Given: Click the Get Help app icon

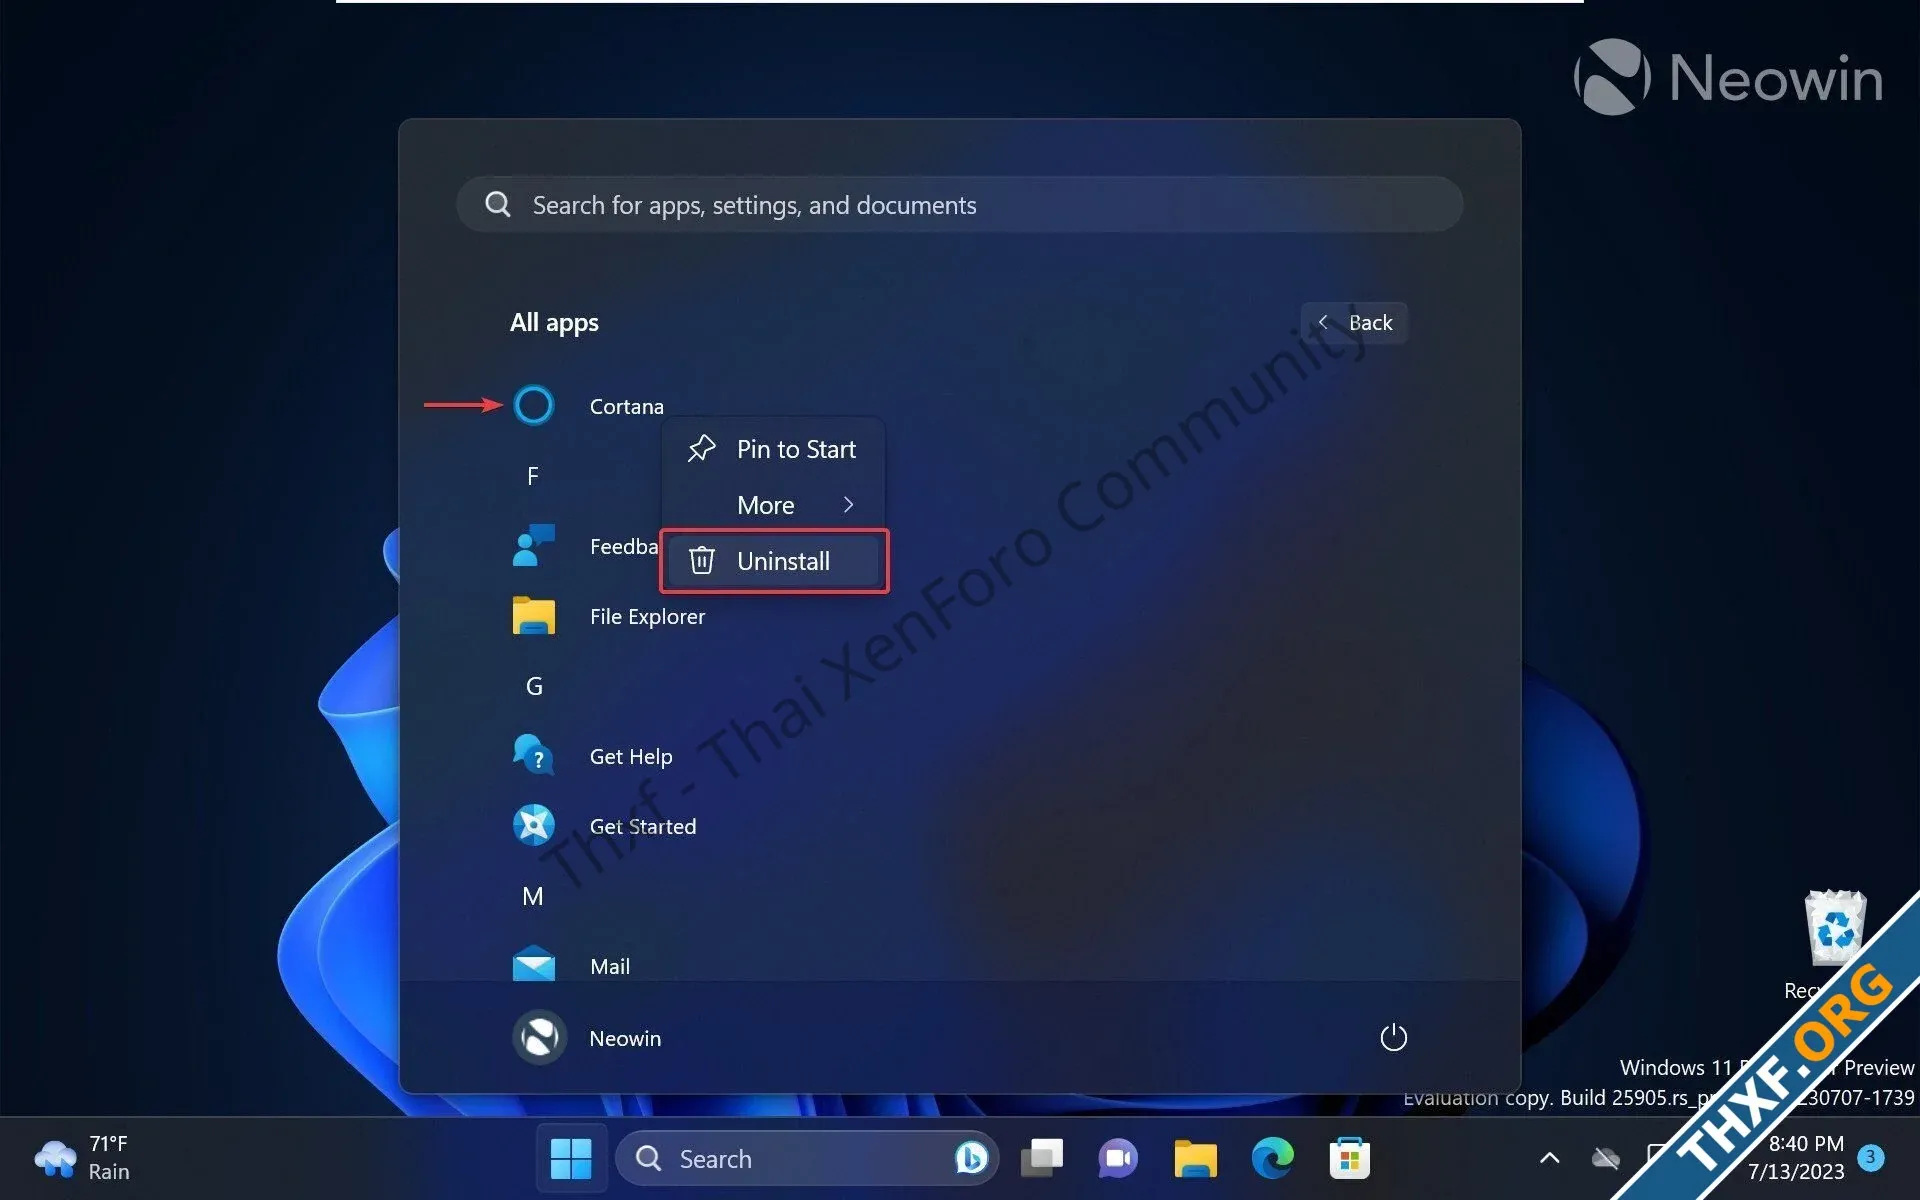Looking at the screenshot, I should (x=533, y=756).
